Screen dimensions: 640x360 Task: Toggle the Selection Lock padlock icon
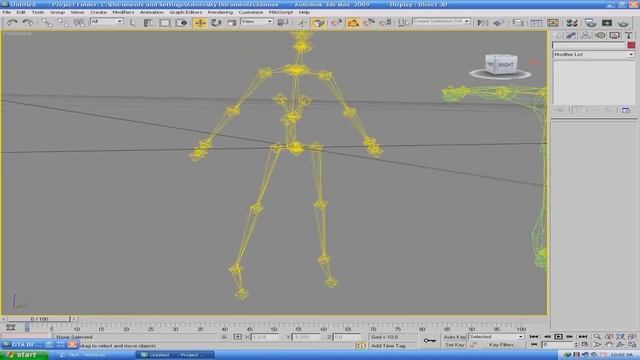[224, 337]
